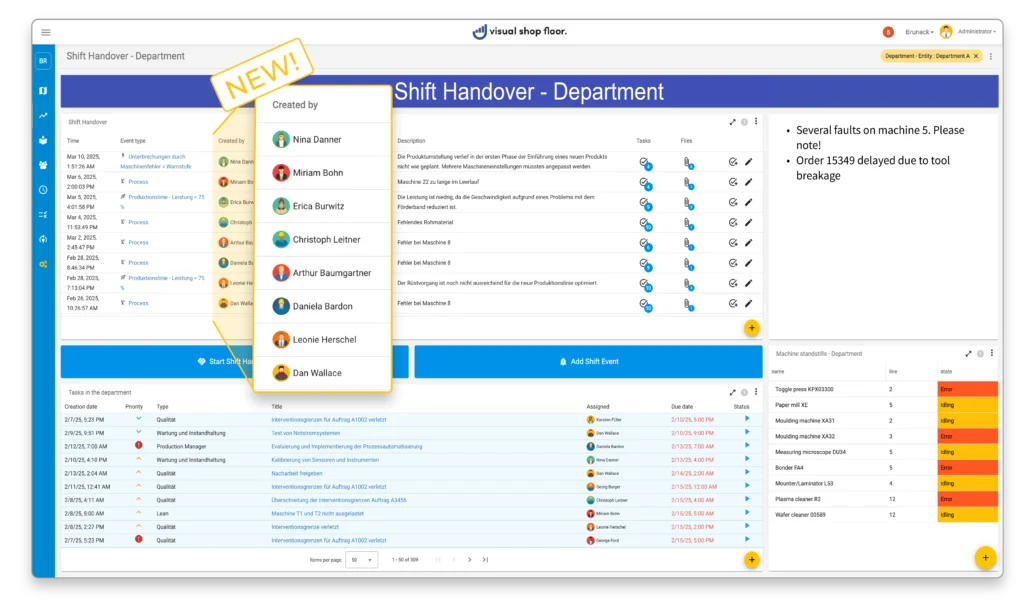This screenshot has height=612, width=1024.
Task: Open the Bruneck location dropdown
Action: [x=918, y=32]
